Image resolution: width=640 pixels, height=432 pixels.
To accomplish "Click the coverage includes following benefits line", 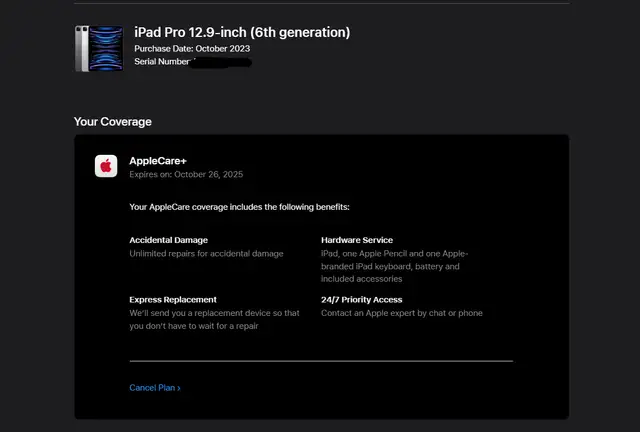I will pos(239,207).
